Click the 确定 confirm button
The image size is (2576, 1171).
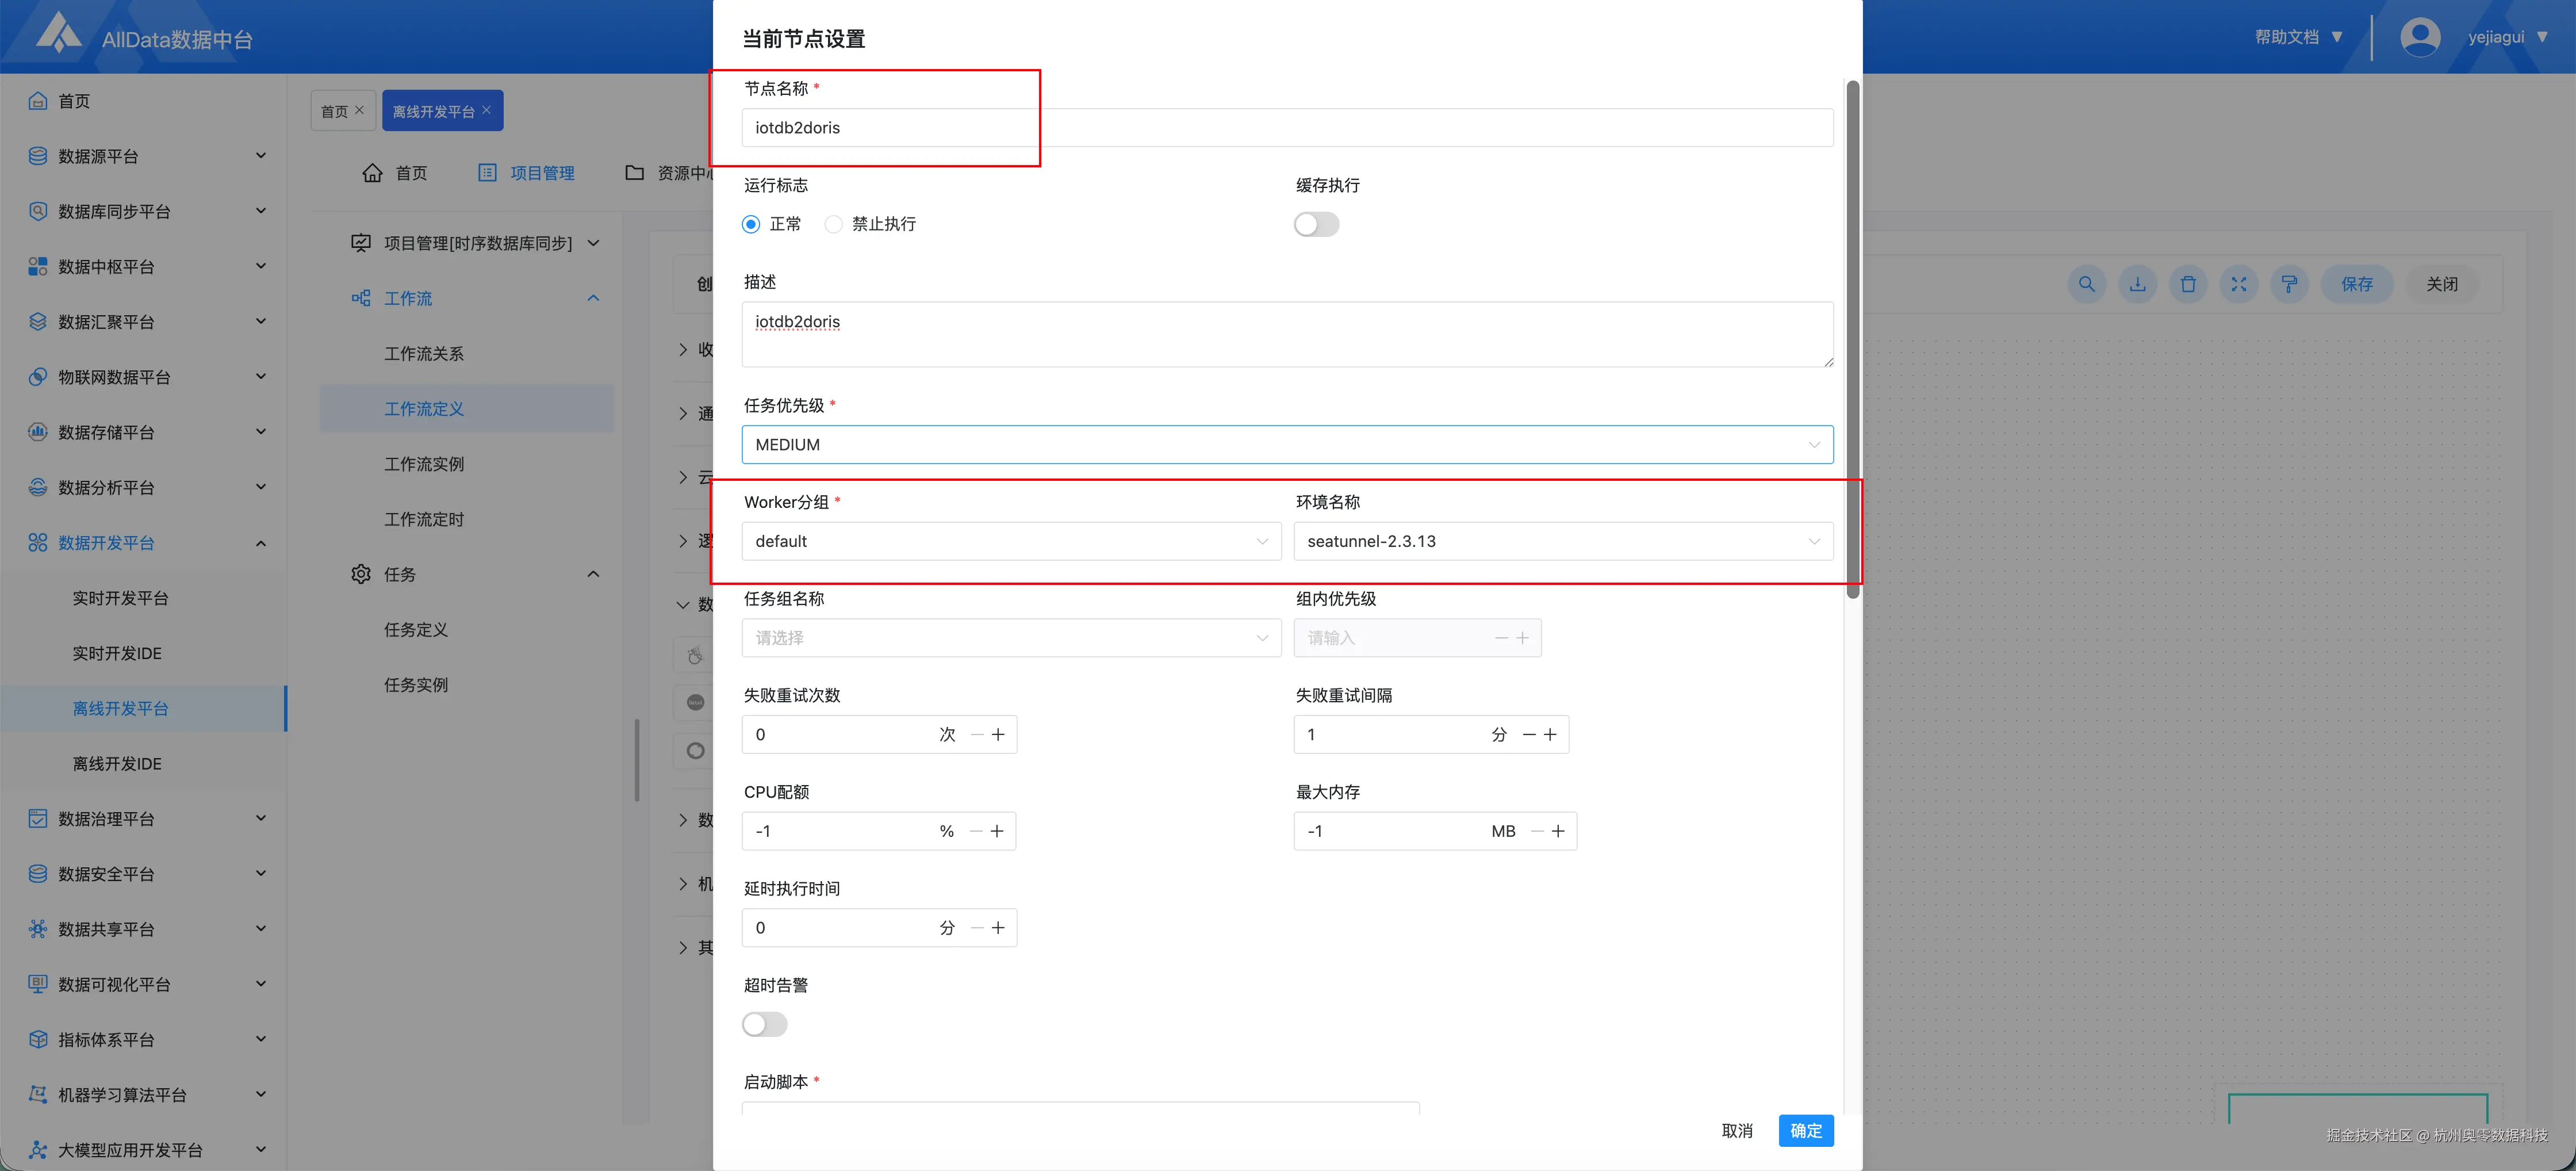1805,1130
